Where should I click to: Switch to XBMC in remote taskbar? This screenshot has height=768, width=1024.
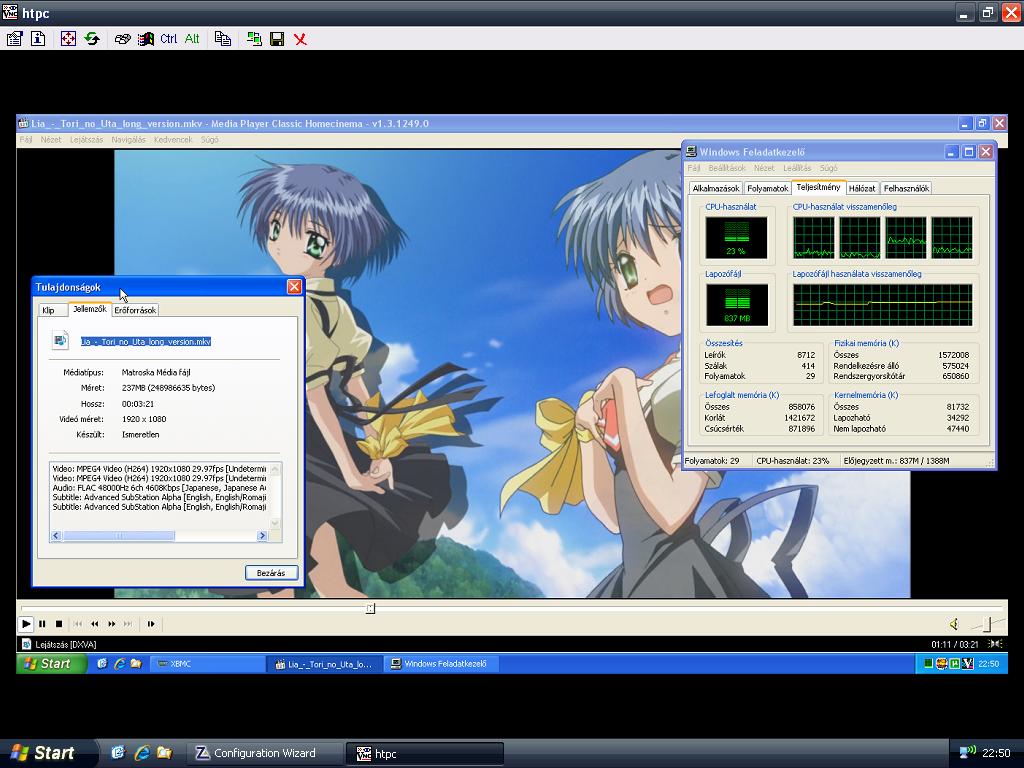(x=208, y=664)
